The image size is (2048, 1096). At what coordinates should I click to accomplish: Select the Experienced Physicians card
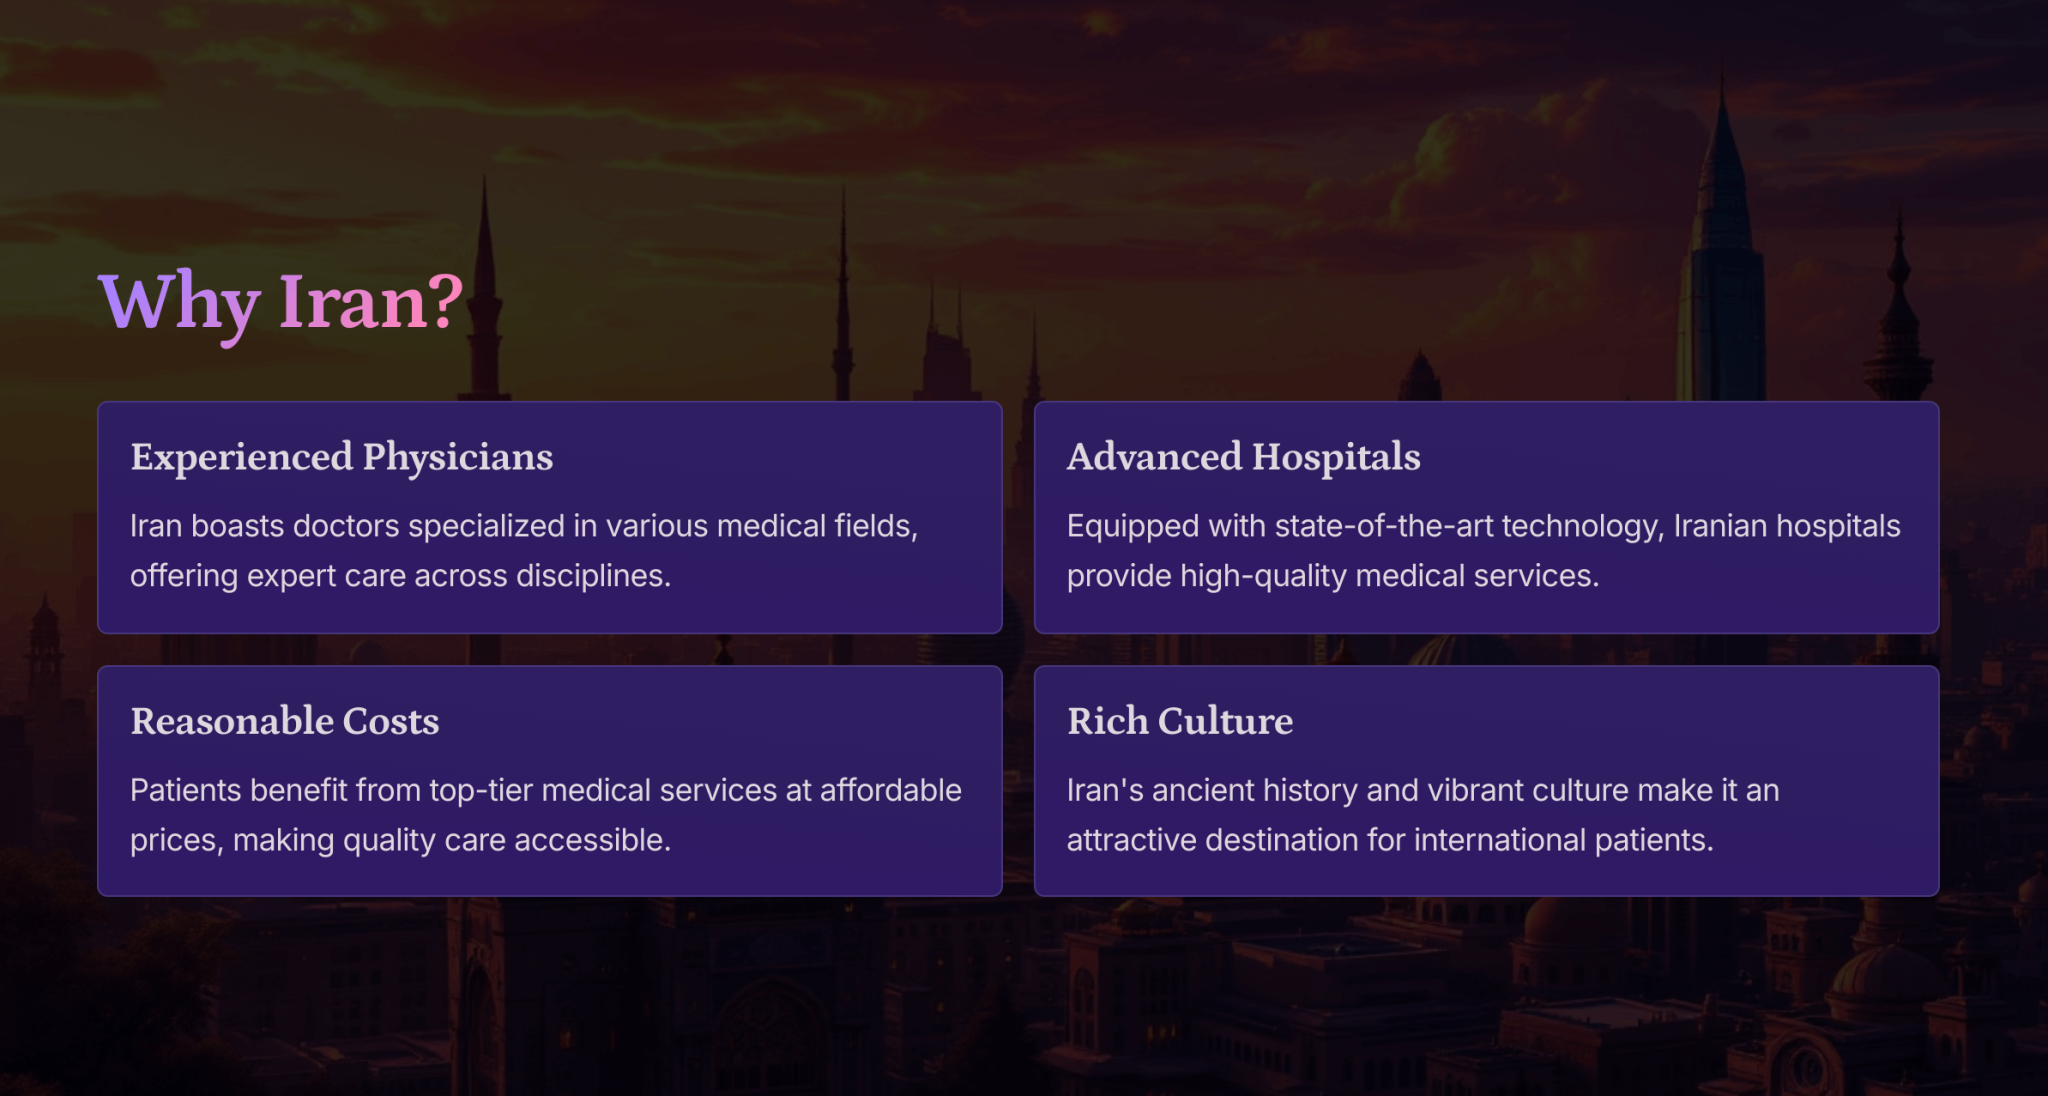click(550, 517)
